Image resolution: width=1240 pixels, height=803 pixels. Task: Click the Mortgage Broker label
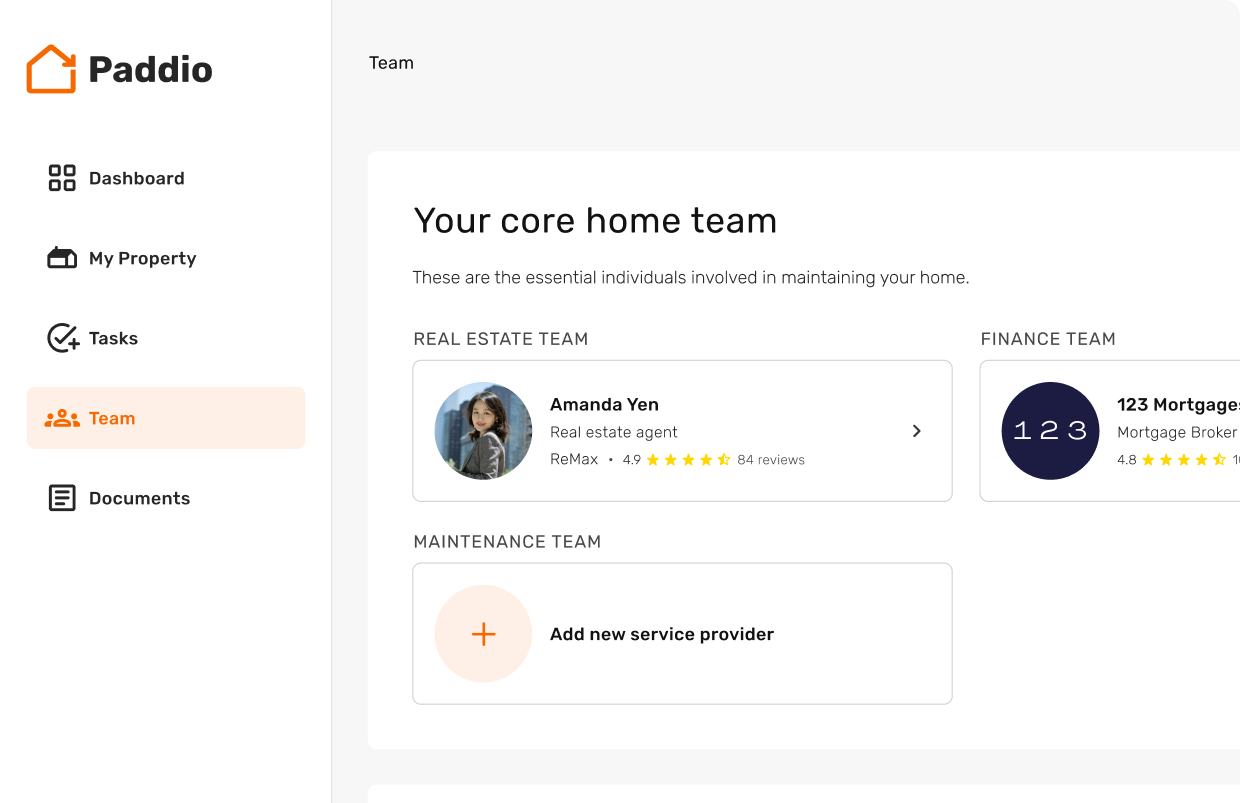pos(1177,432)
